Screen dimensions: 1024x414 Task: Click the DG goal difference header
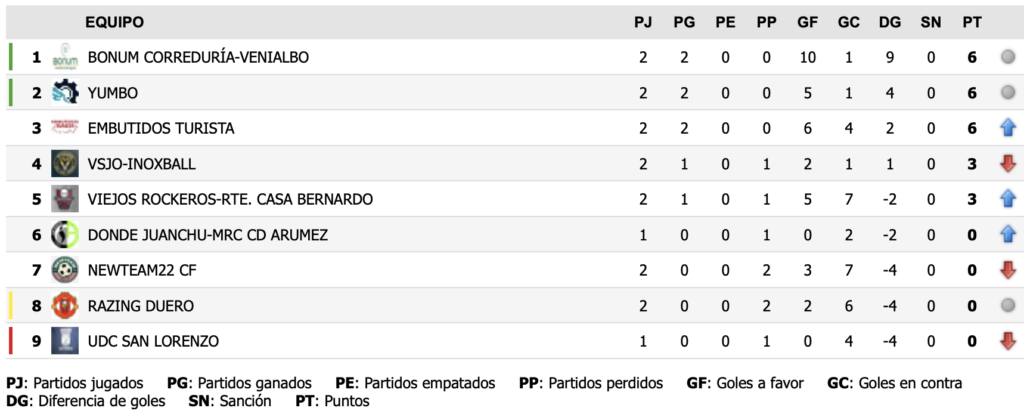point(889,22)
